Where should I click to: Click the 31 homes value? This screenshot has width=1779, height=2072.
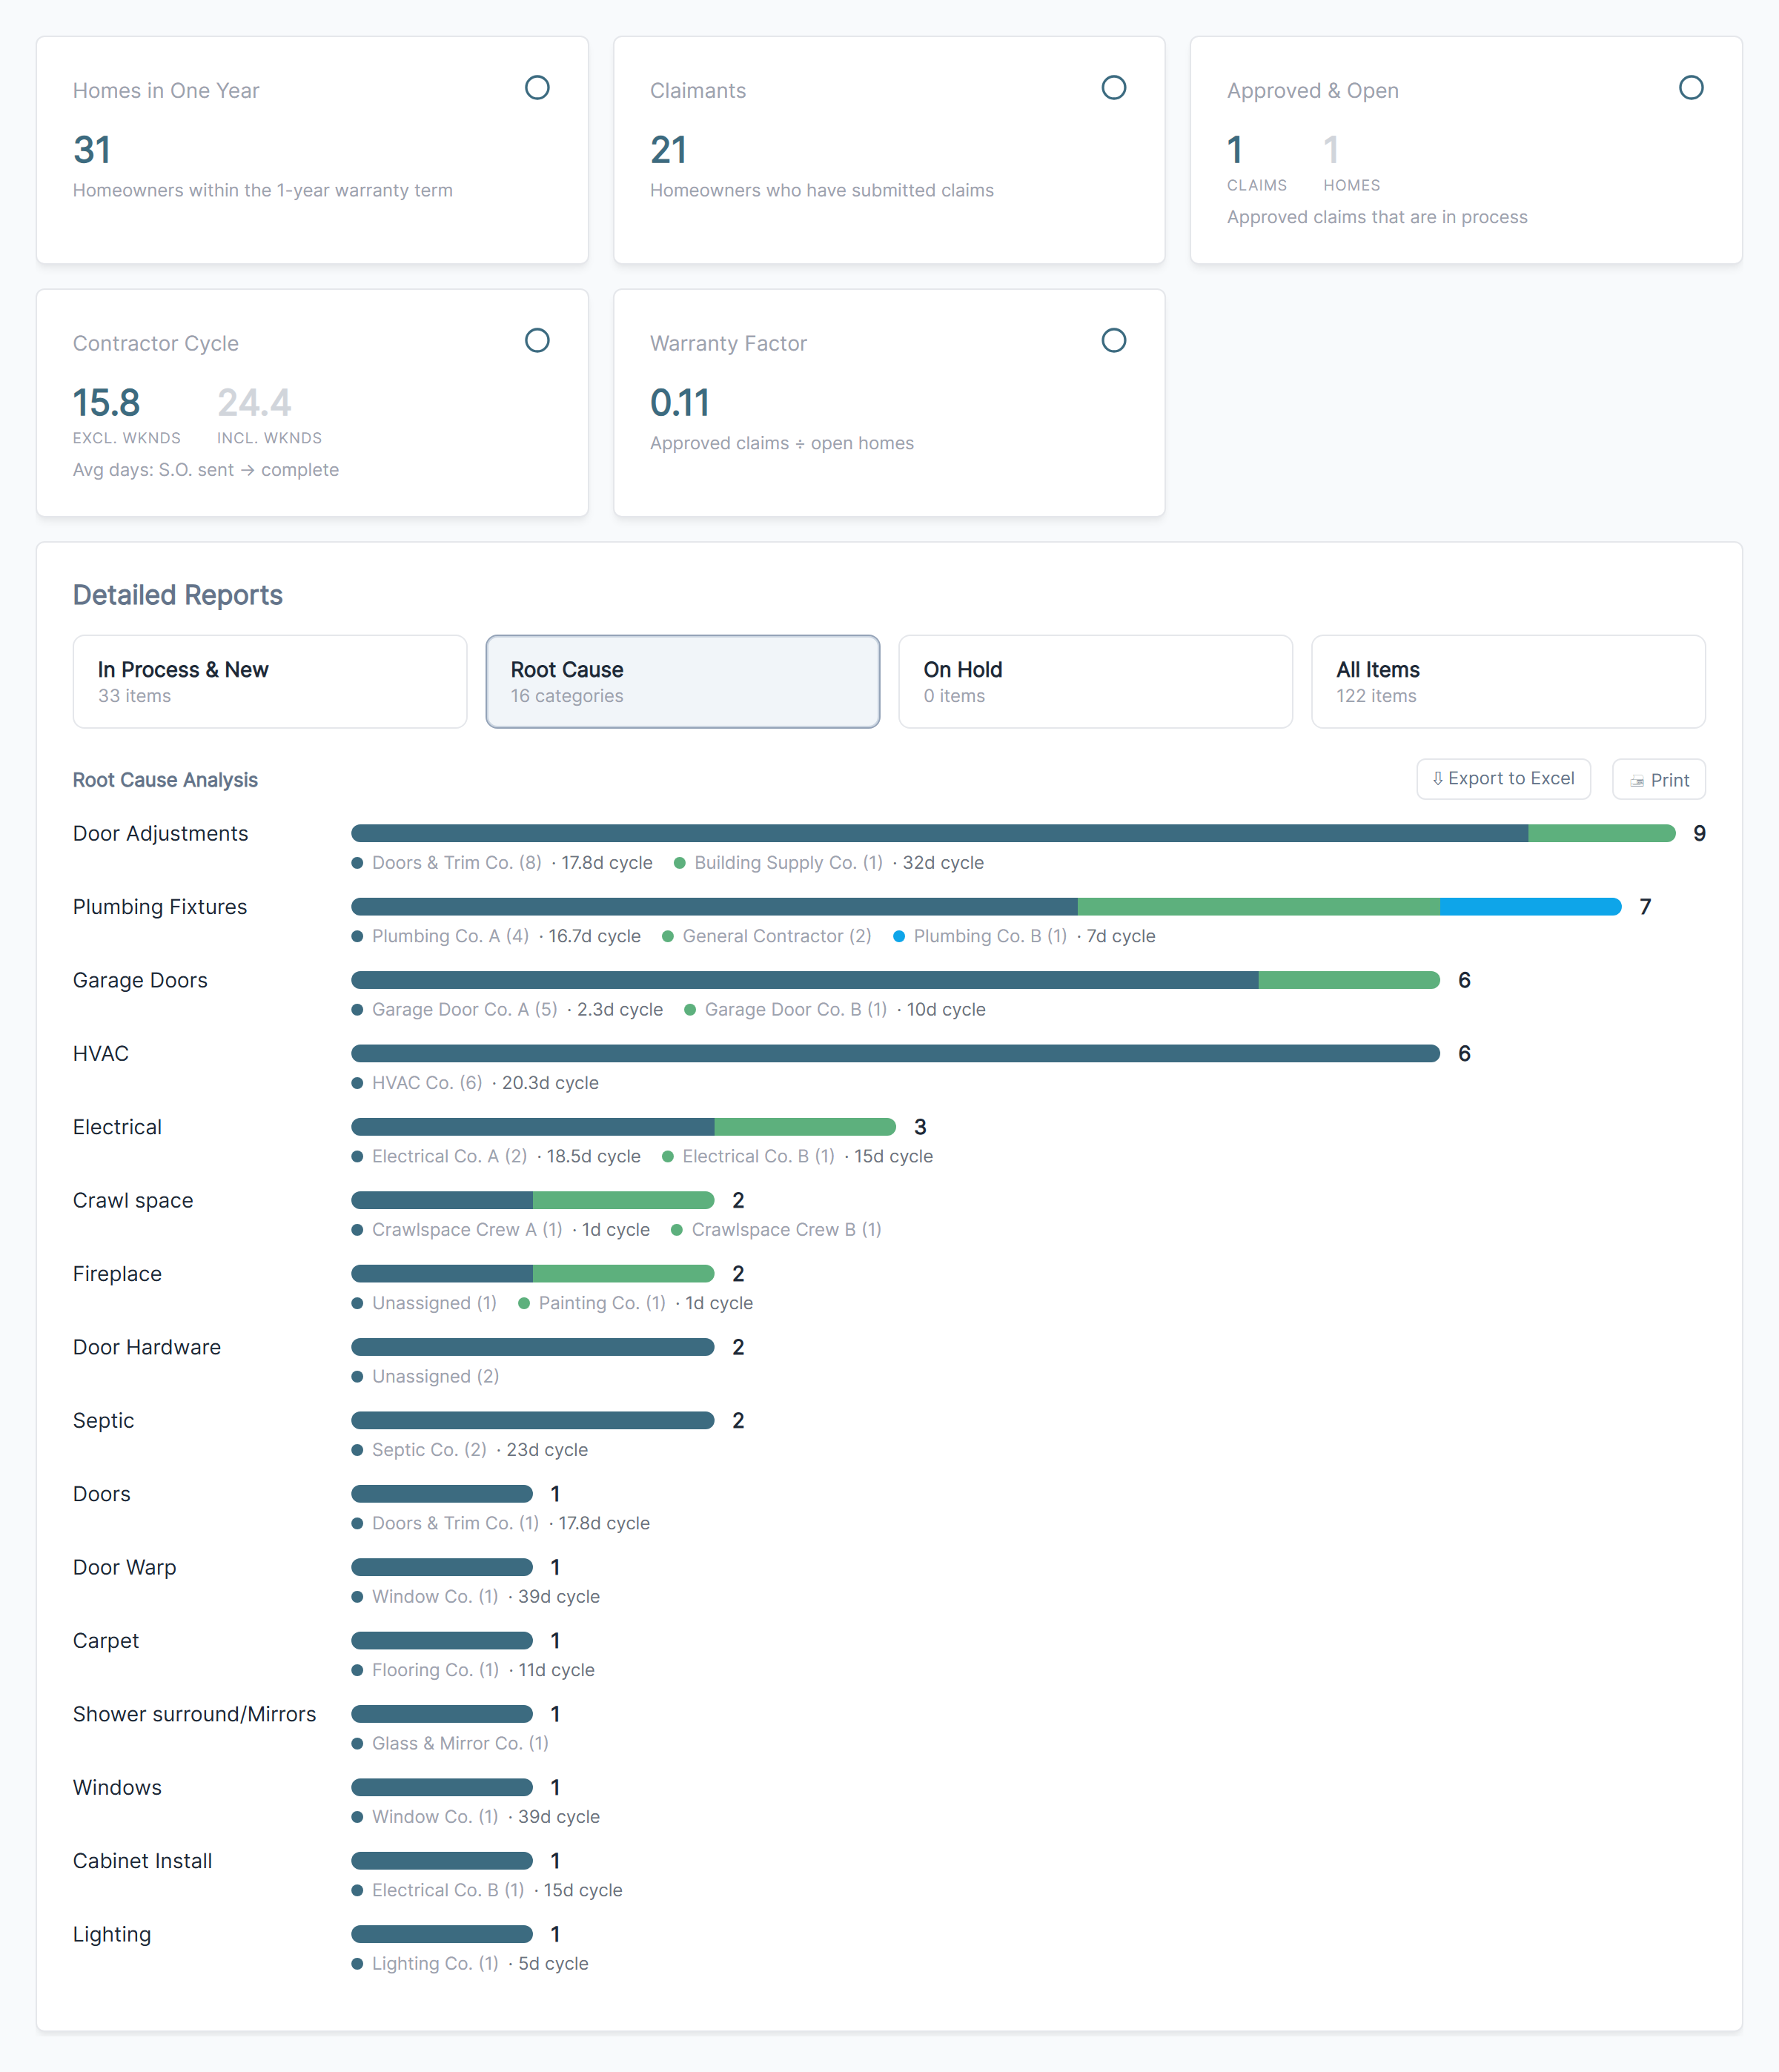coord(92,150)
